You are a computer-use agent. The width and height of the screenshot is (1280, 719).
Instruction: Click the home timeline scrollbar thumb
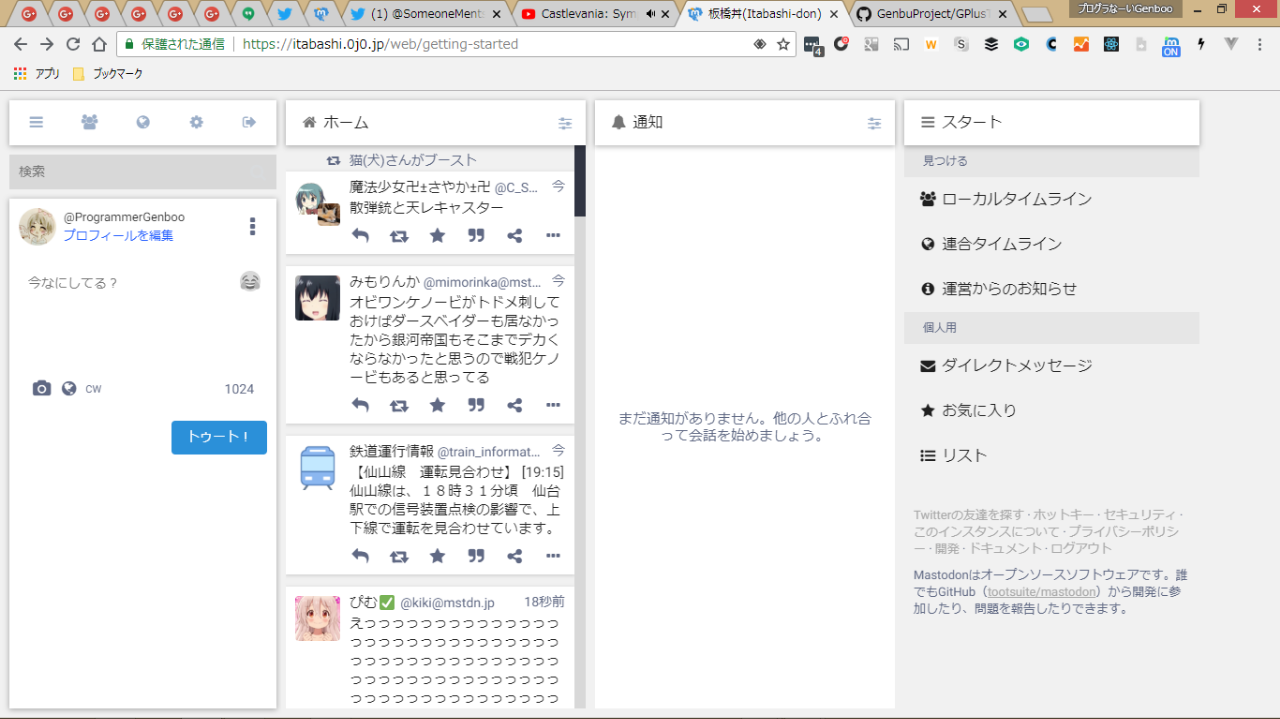(580, 181)
